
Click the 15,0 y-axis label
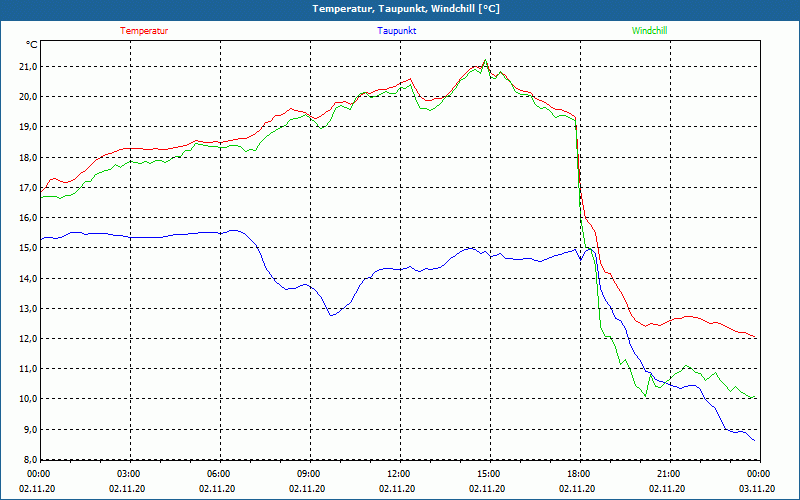[x=28, y=248]
